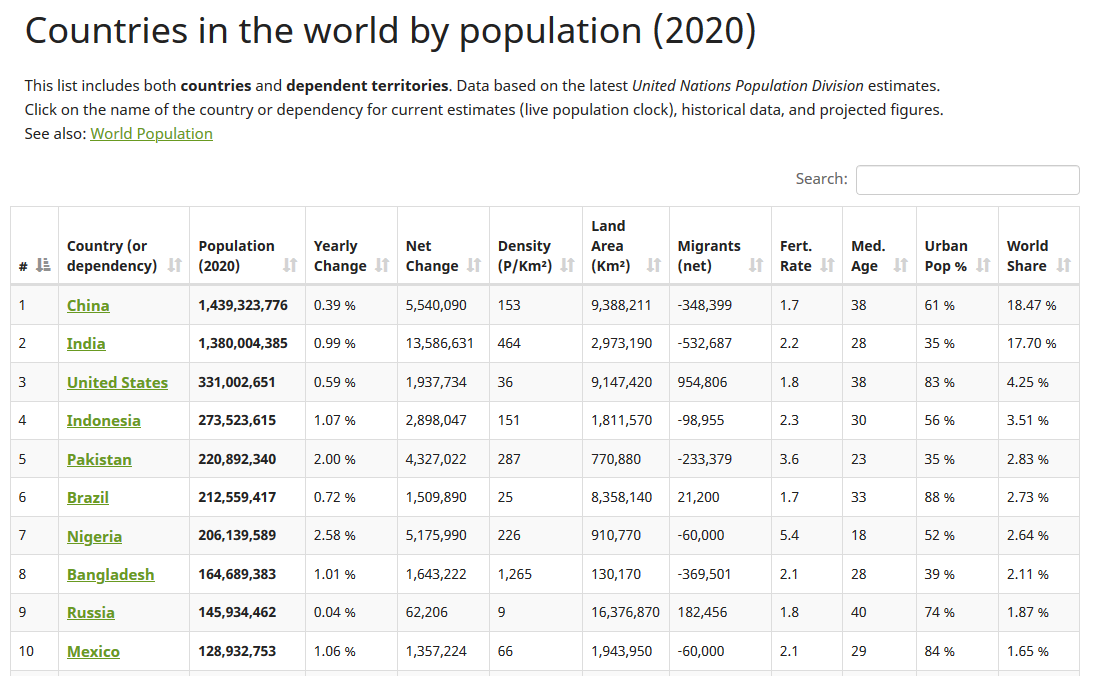Open the United States population page
Screen dimensions: 1093x676
click(x=117, y=382)
